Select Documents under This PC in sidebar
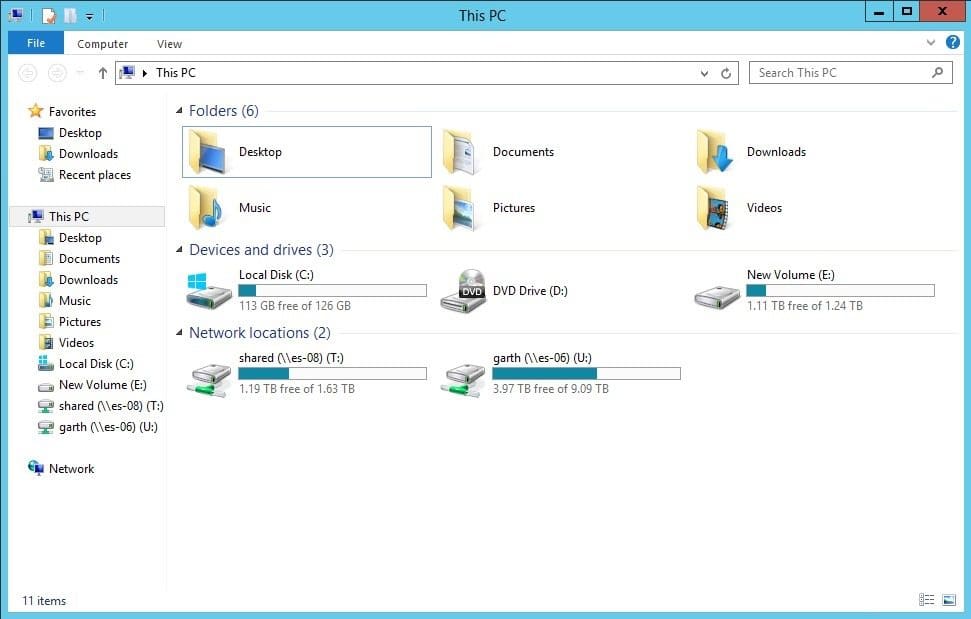 [89, 259]
